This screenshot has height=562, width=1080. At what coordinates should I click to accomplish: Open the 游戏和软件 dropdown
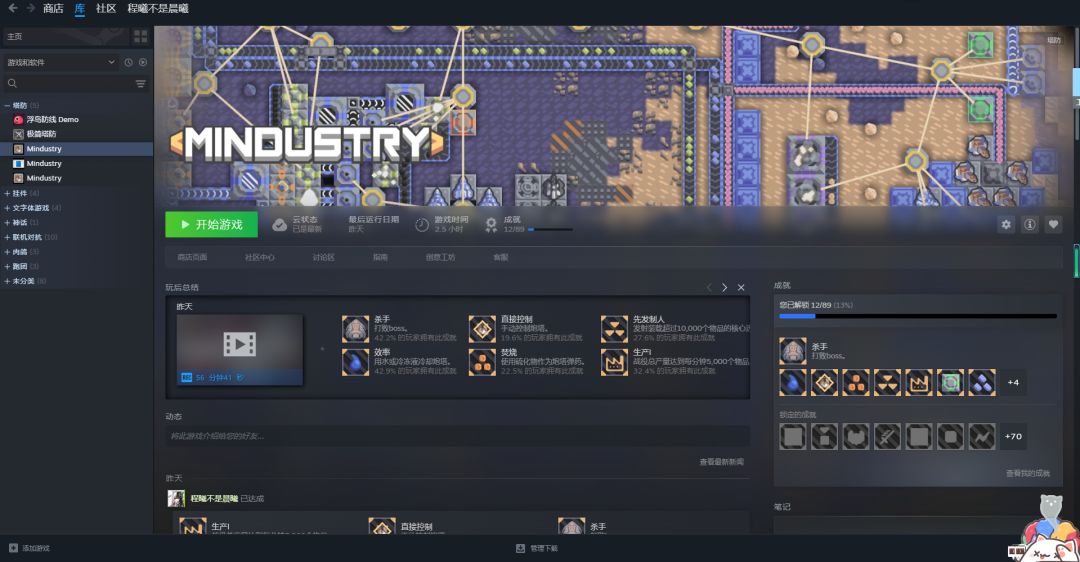coord(61,63)
